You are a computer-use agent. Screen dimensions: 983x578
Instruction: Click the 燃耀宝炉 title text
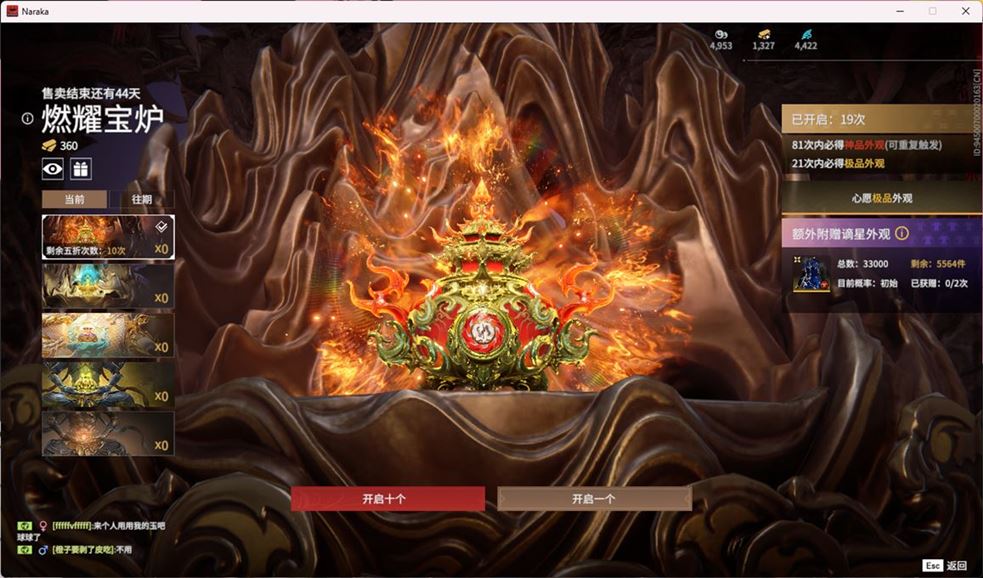(103, 118)
